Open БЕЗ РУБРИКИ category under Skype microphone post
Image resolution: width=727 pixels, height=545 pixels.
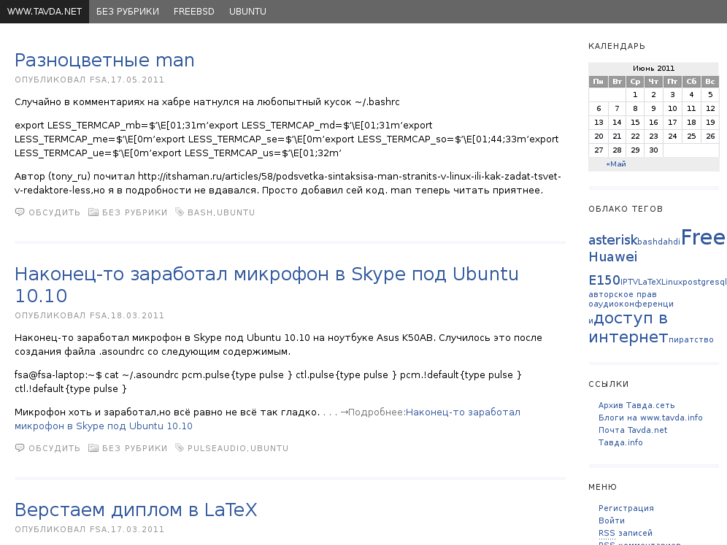[x=134, y=448]
